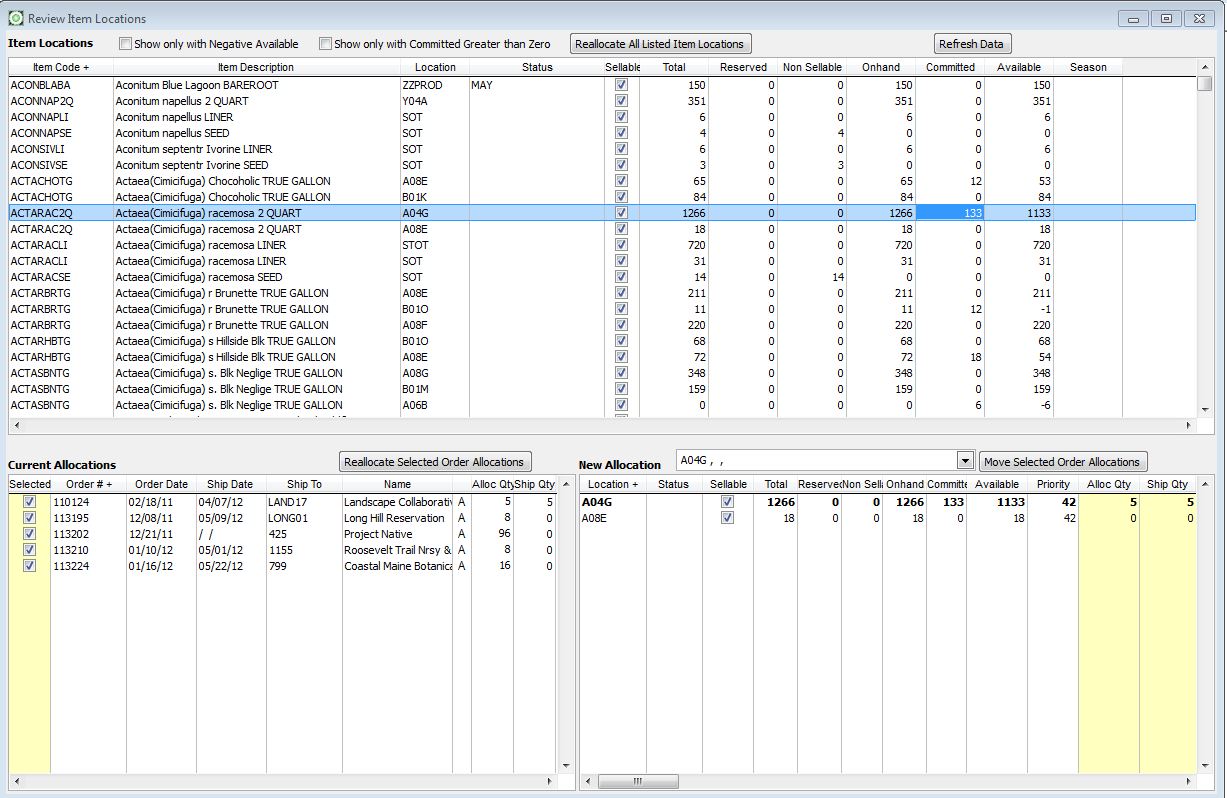
Task: Toggle Sellable checkbox for ACONBLABA row
Action: 621,85
